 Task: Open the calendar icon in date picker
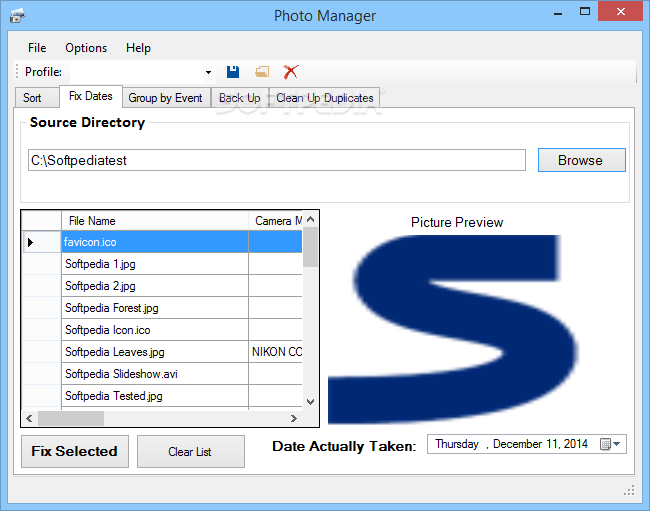605,444
